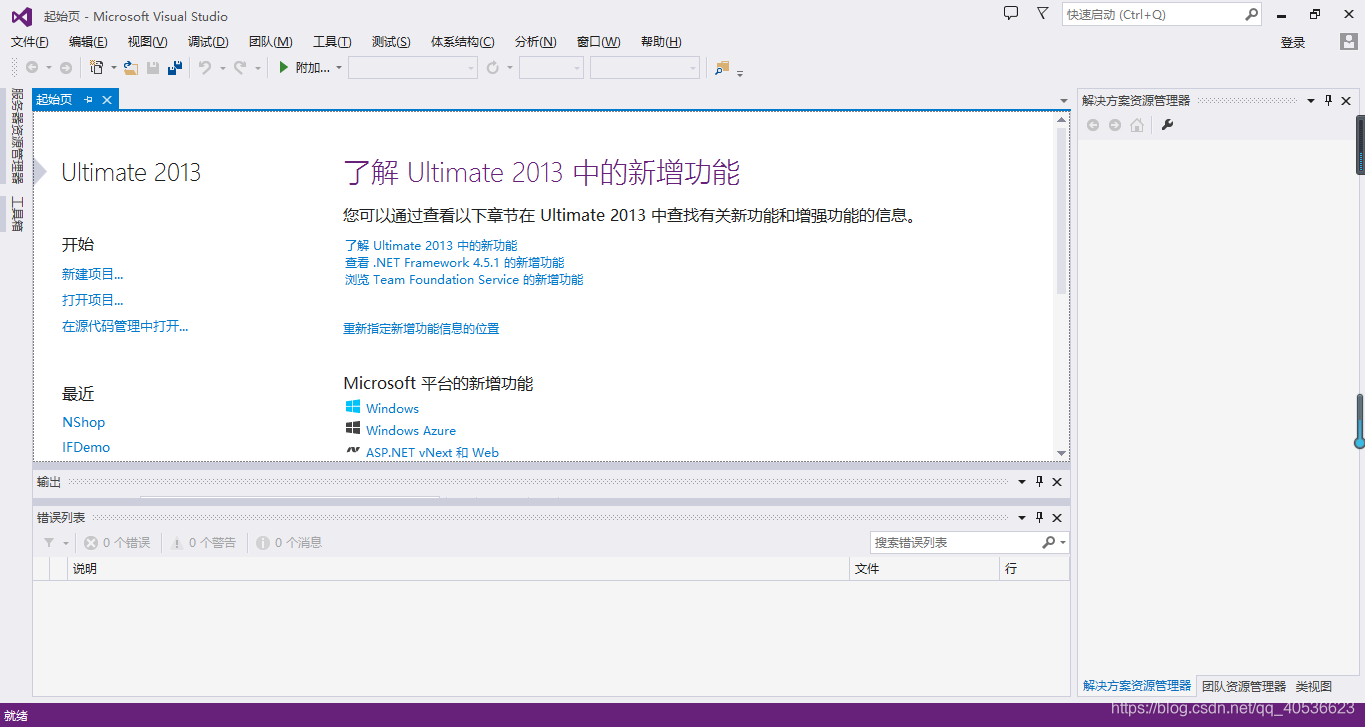Toggle the 0 warnings filter button

(x=203, y=543)
